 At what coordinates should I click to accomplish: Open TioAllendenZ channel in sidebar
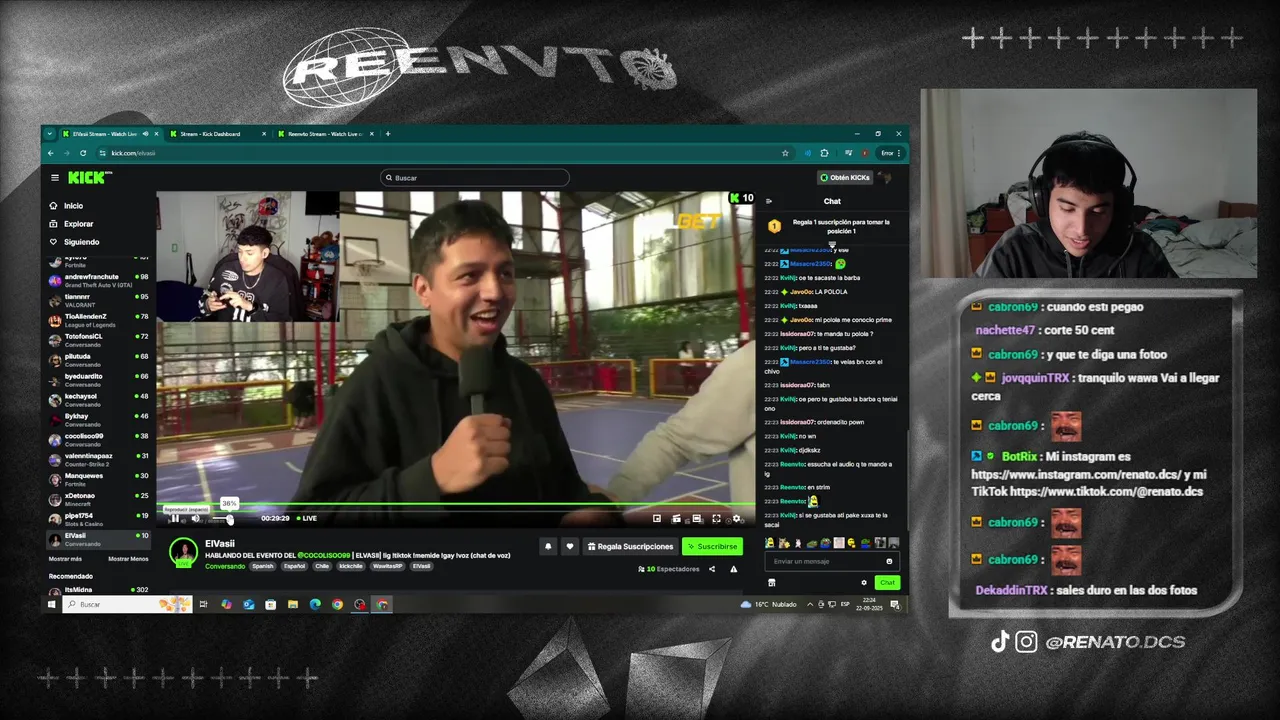tap(98, 320)
